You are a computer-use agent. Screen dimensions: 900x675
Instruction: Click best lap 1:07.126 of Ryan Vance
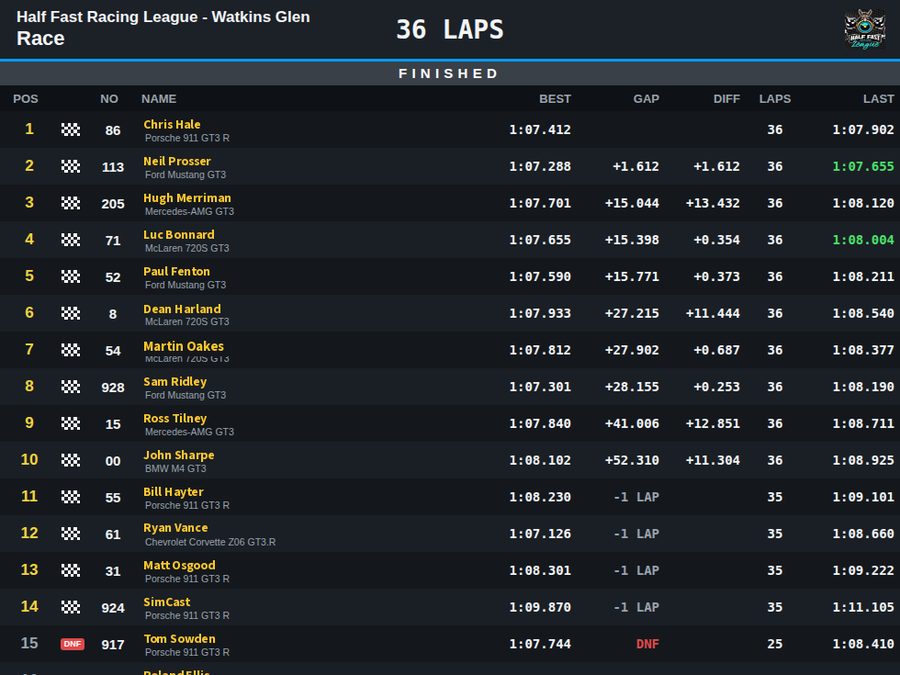pos(540,534)
